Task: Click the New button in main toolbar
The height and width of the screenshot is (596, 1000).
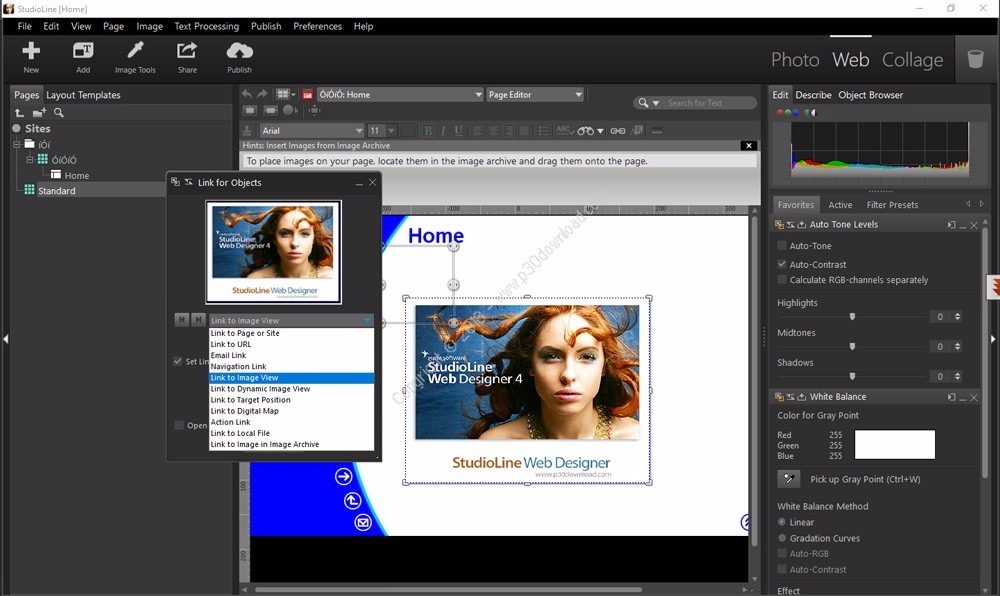Action: click(31, 57)
